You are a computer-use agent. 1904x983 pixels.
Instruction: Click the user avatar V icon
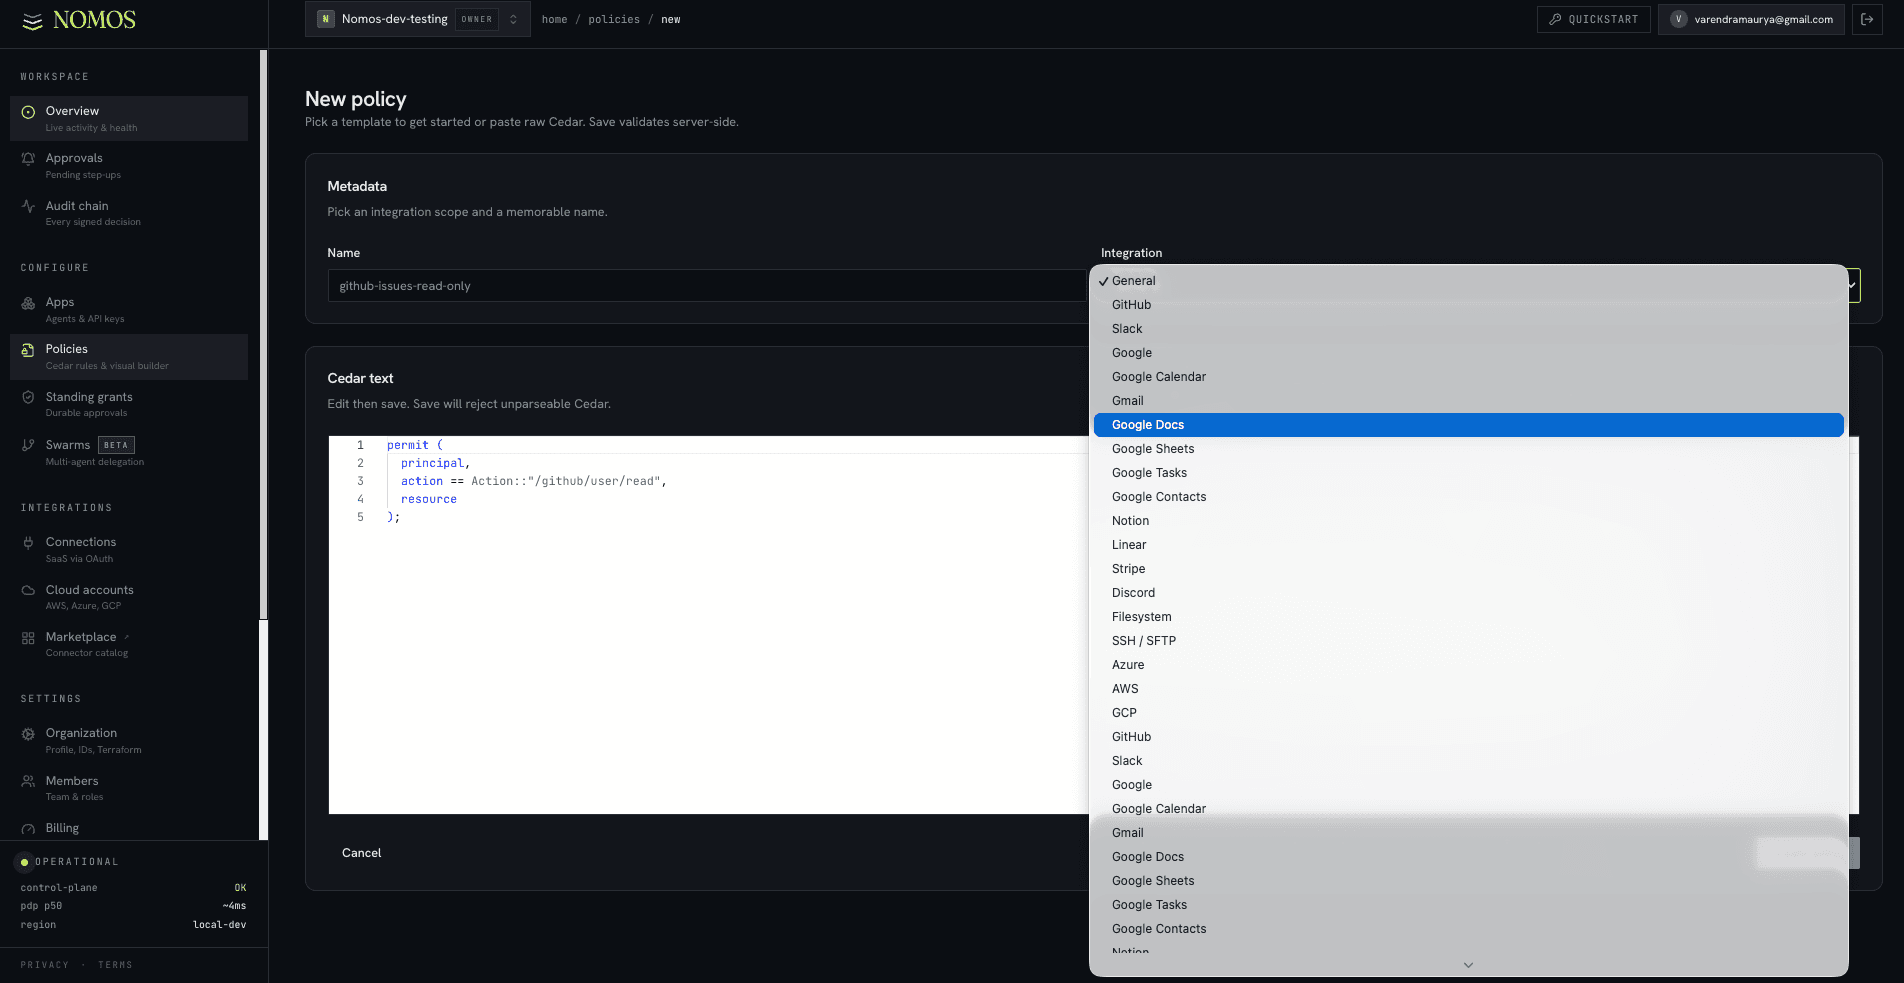point(1679,19)
